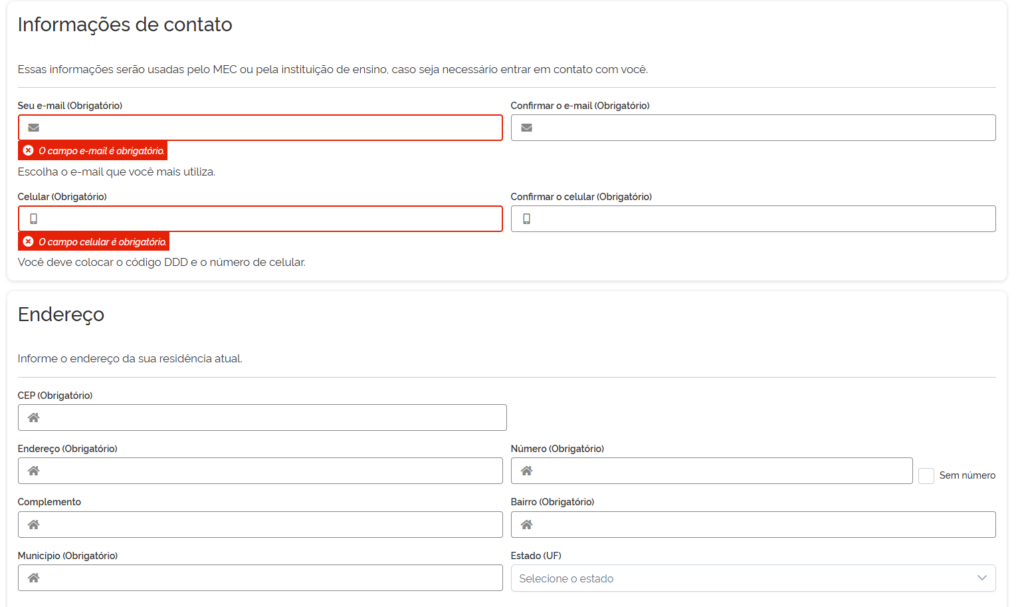Click home icon in CEP field

tap(33, 418)
